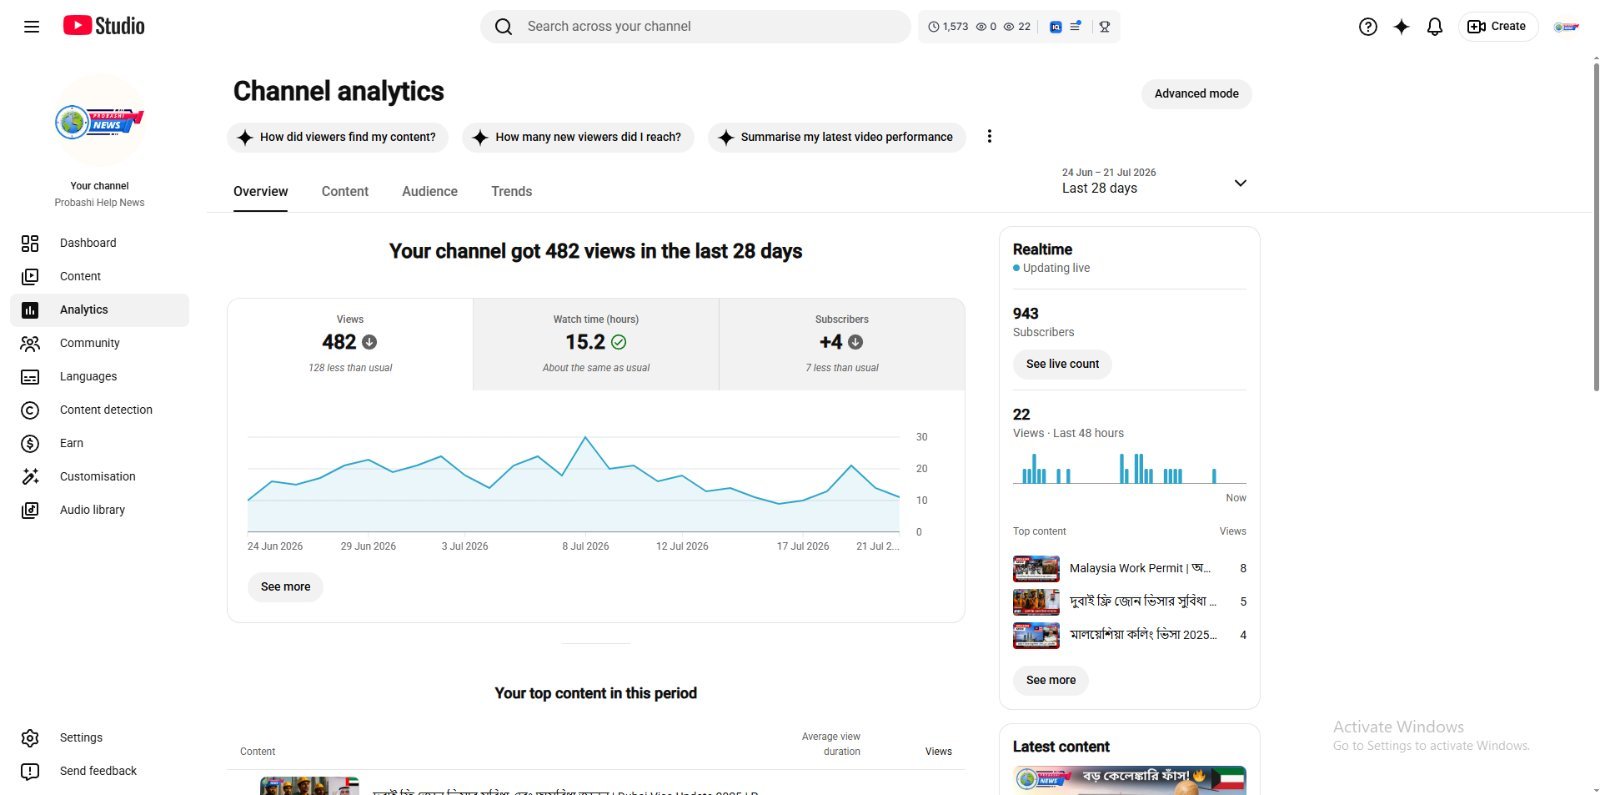Screen dimensions: 1600x795
Task: Click the Content detection copyright icon
Action: point(30,410)
